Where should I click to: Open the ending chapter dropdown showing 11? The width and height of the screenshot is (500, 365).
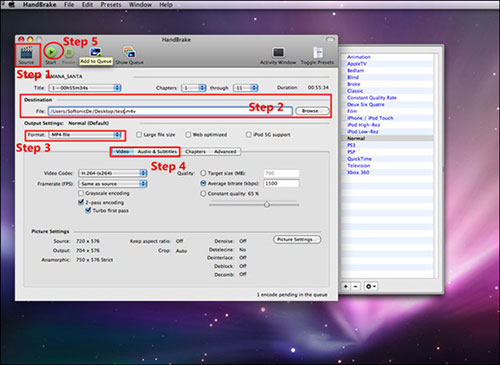pos(246,88)
